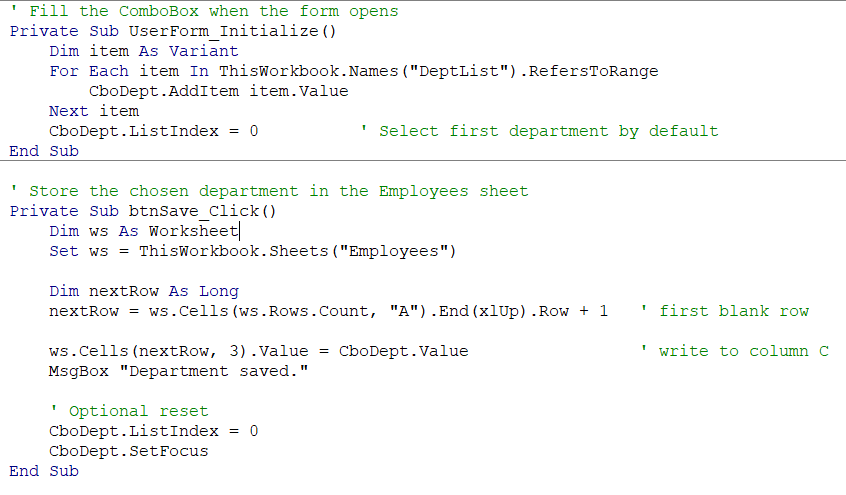Click the line "Private Sub btnSave_Click()"
Screen dimensions: 846x495
tap(143, 211)
